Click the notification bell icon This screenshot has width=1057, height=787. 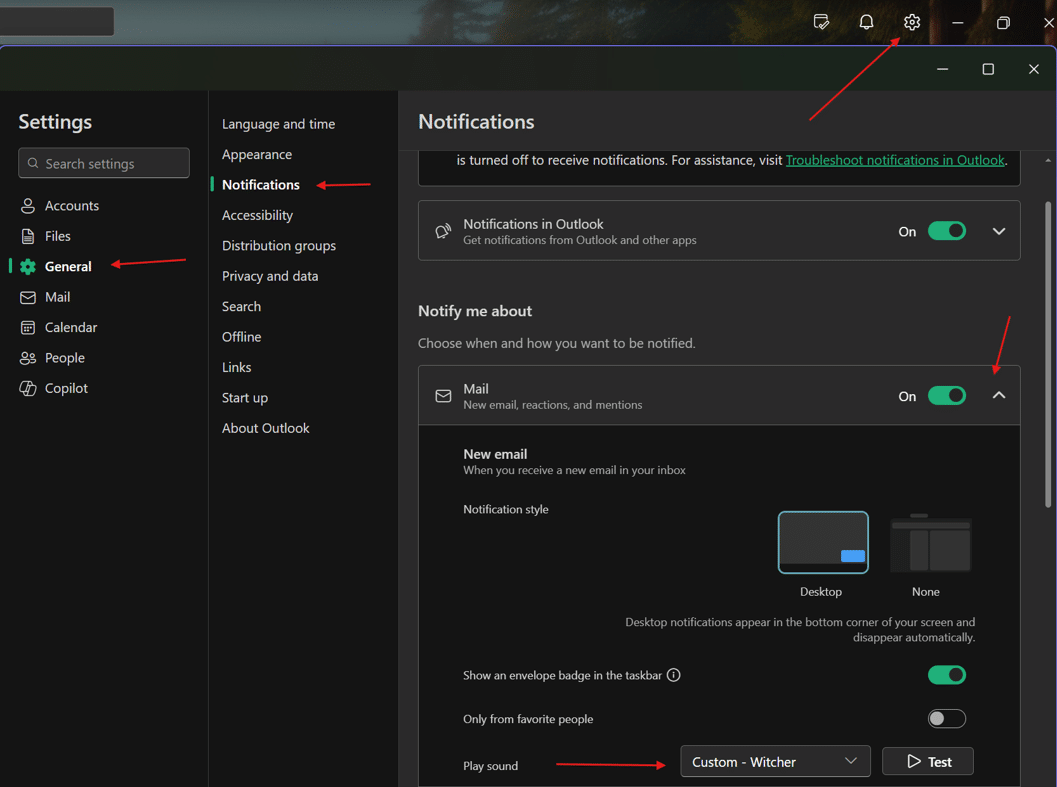[x=866, y=22]
